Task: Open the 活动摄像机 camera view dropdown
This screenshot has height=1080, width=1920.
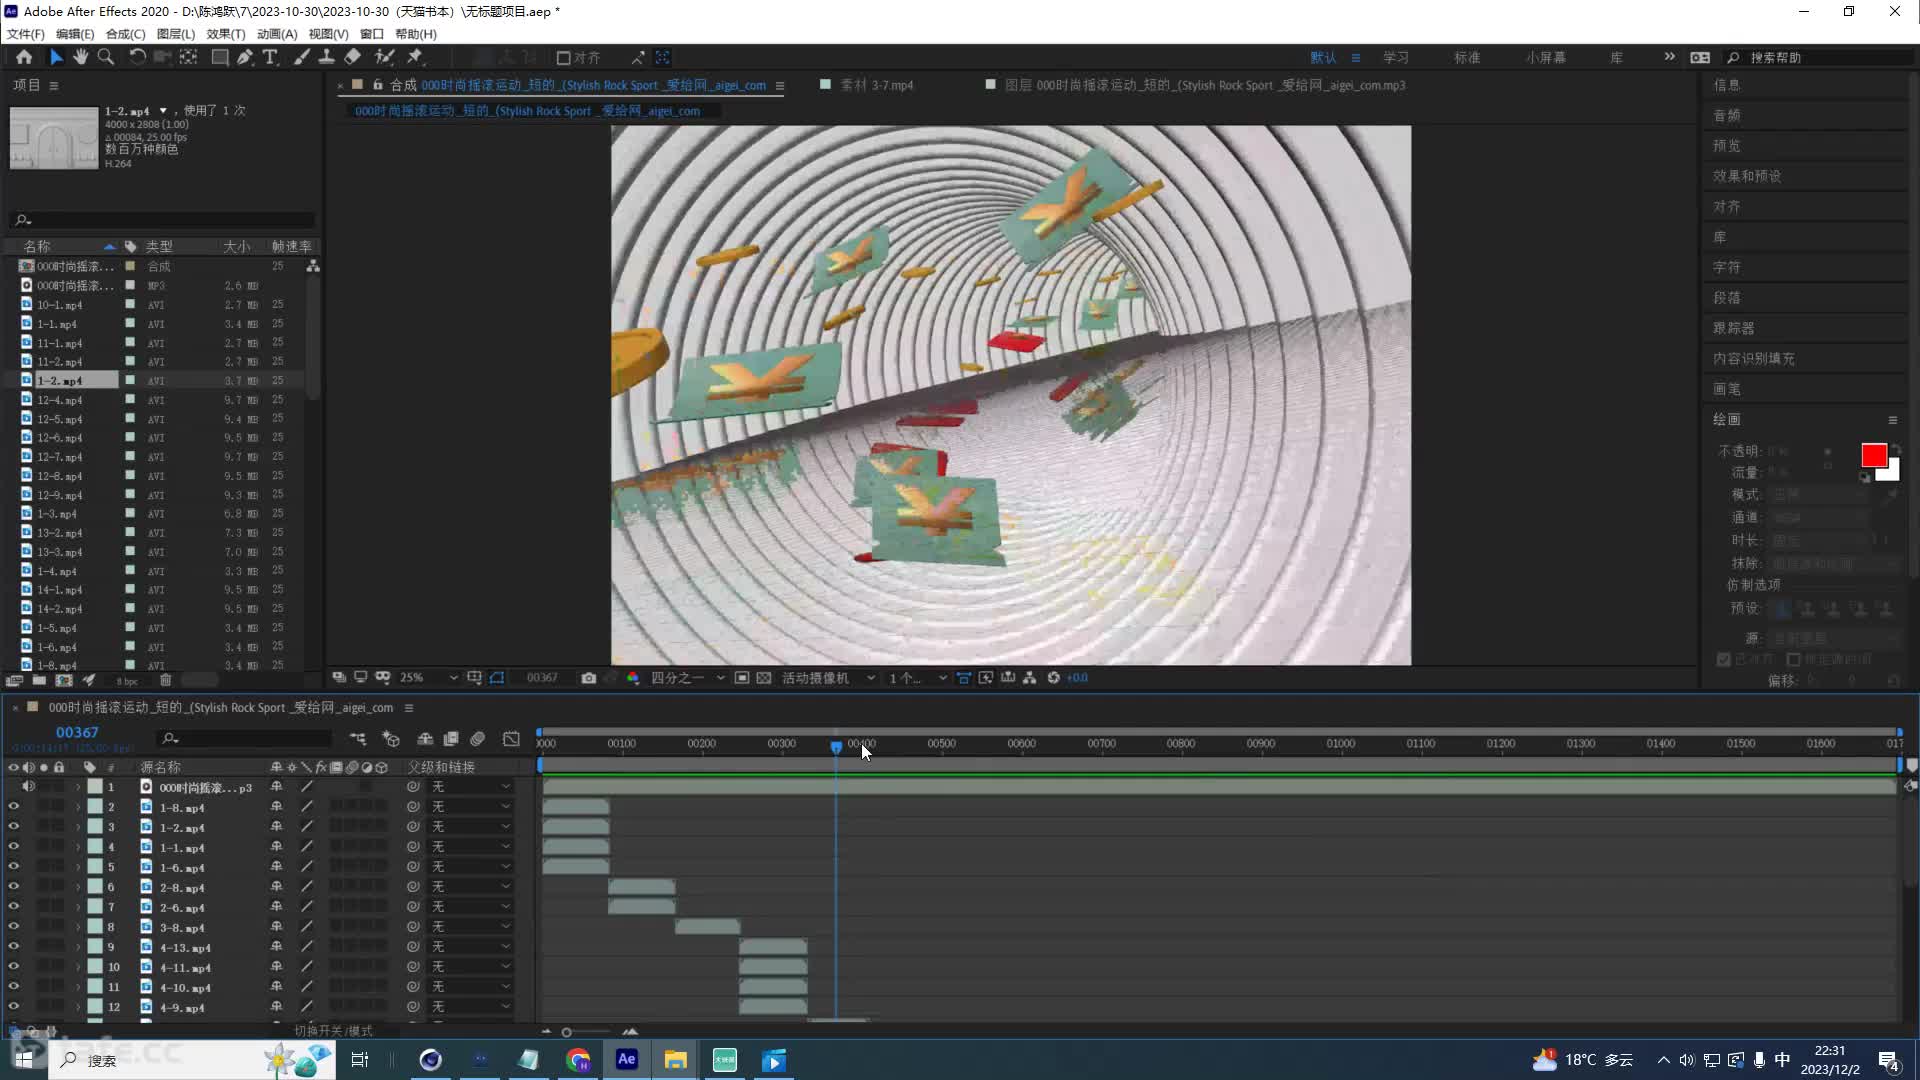Action: (828, 678)
